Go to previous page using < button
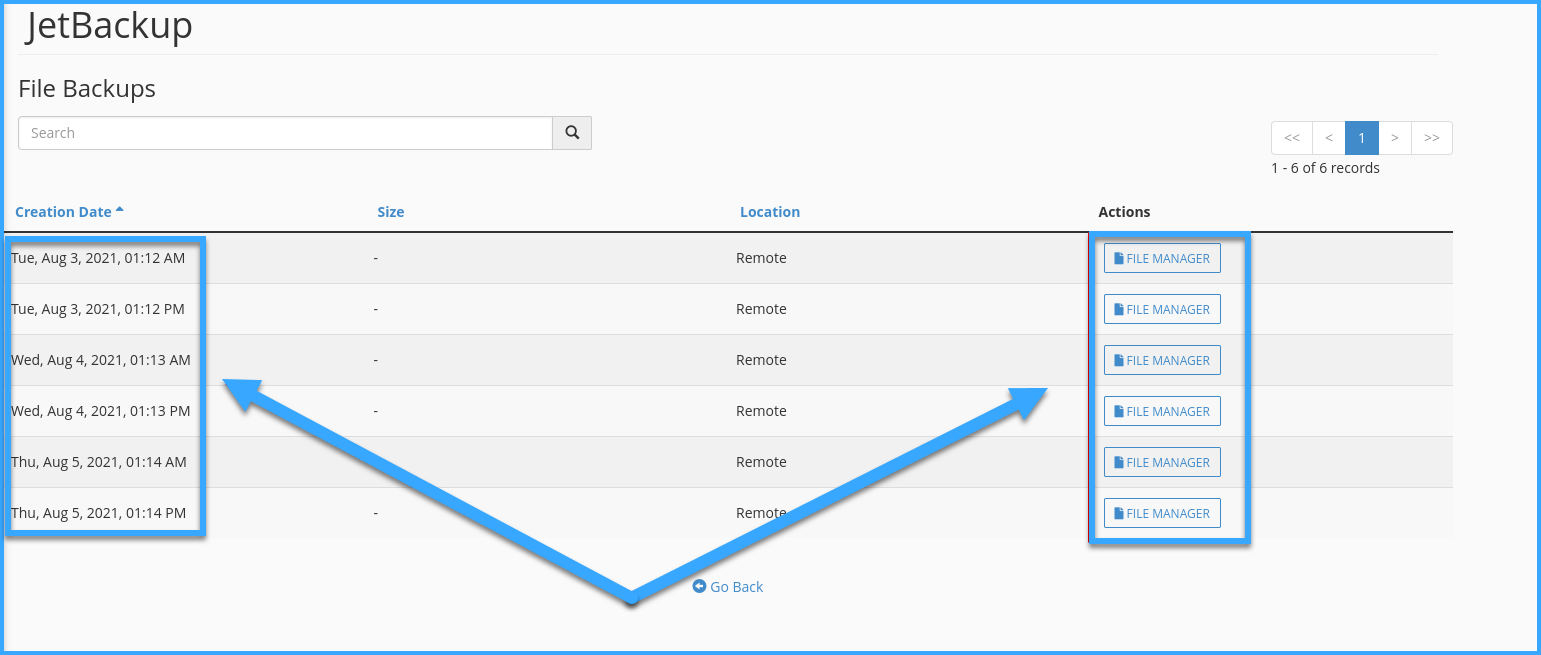1541x655 pixels. click(1329, 138)
